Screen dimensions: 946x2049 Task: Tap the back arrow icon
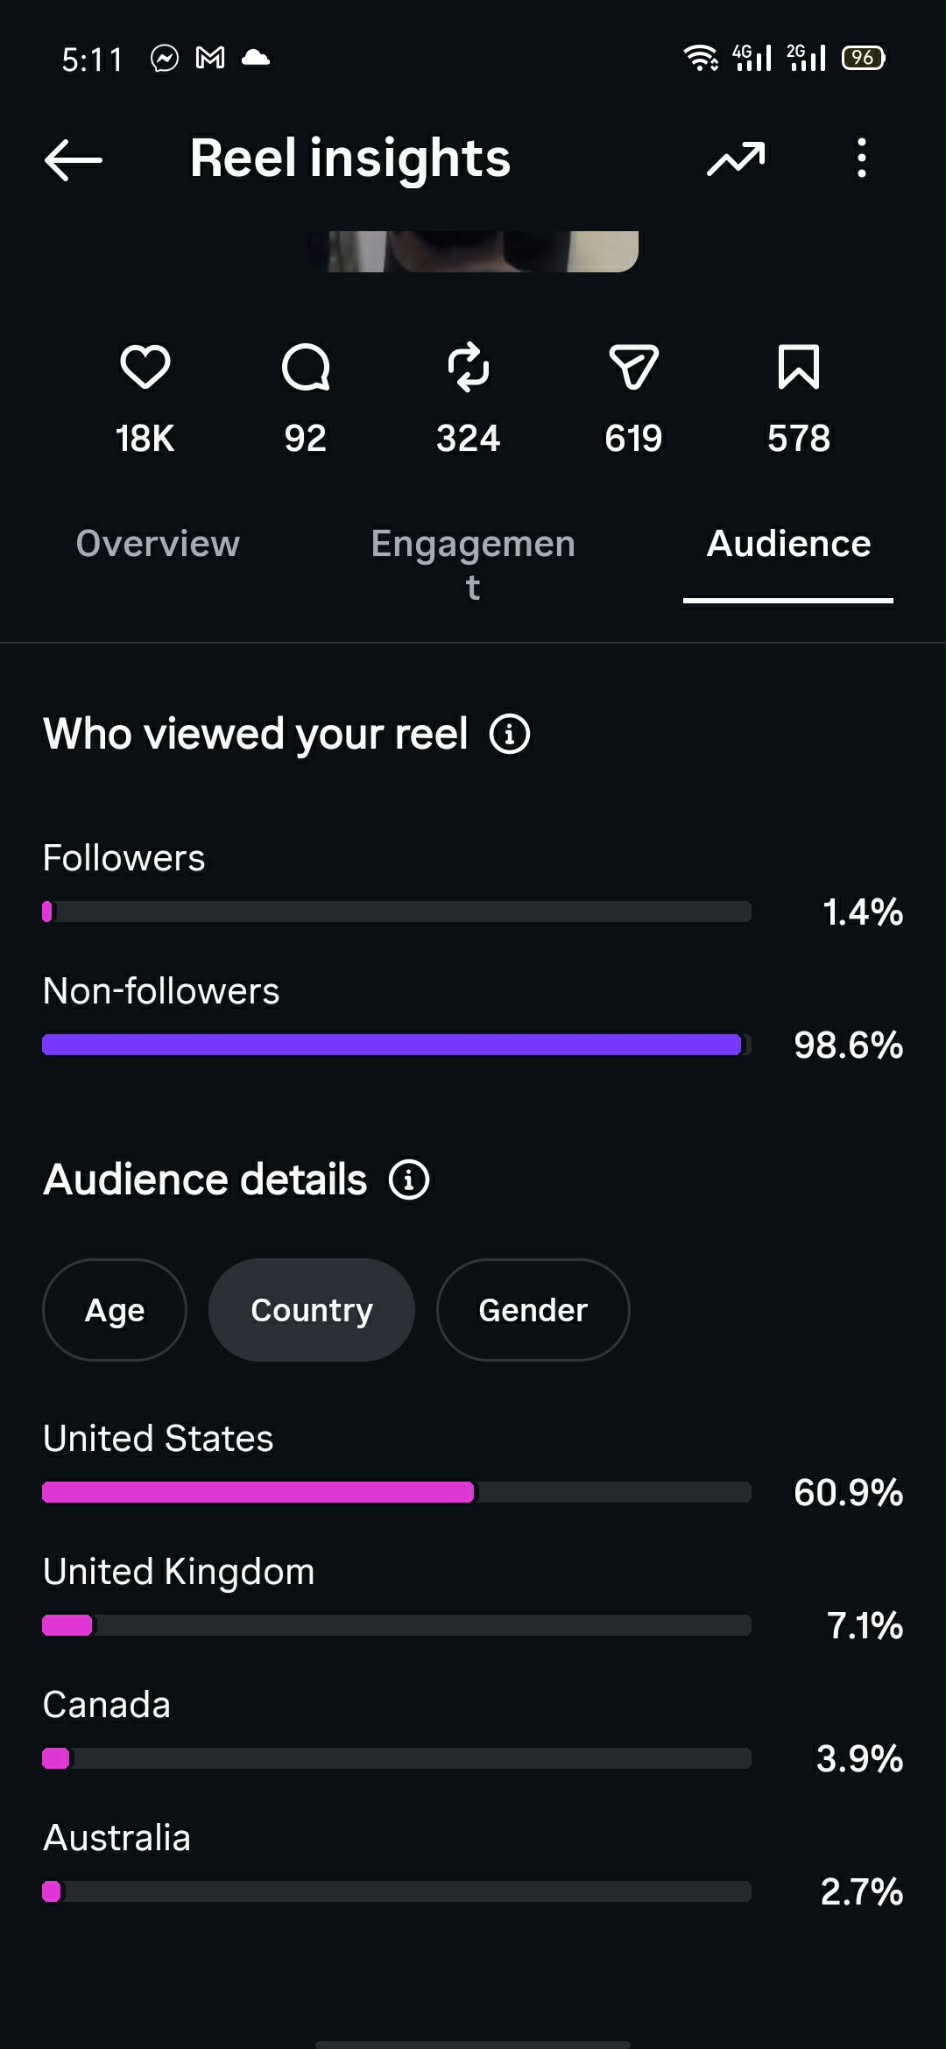pos(74,159)
